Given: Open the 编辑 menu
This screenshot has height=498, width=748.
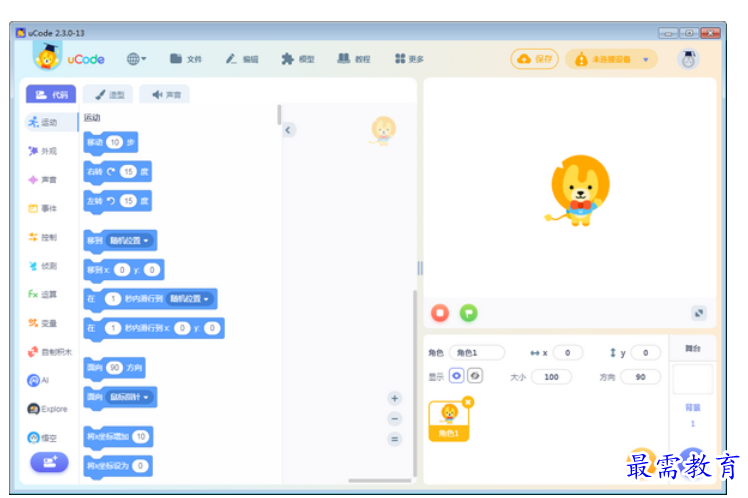Looking at the screenshot, I should tap(242, 59).
